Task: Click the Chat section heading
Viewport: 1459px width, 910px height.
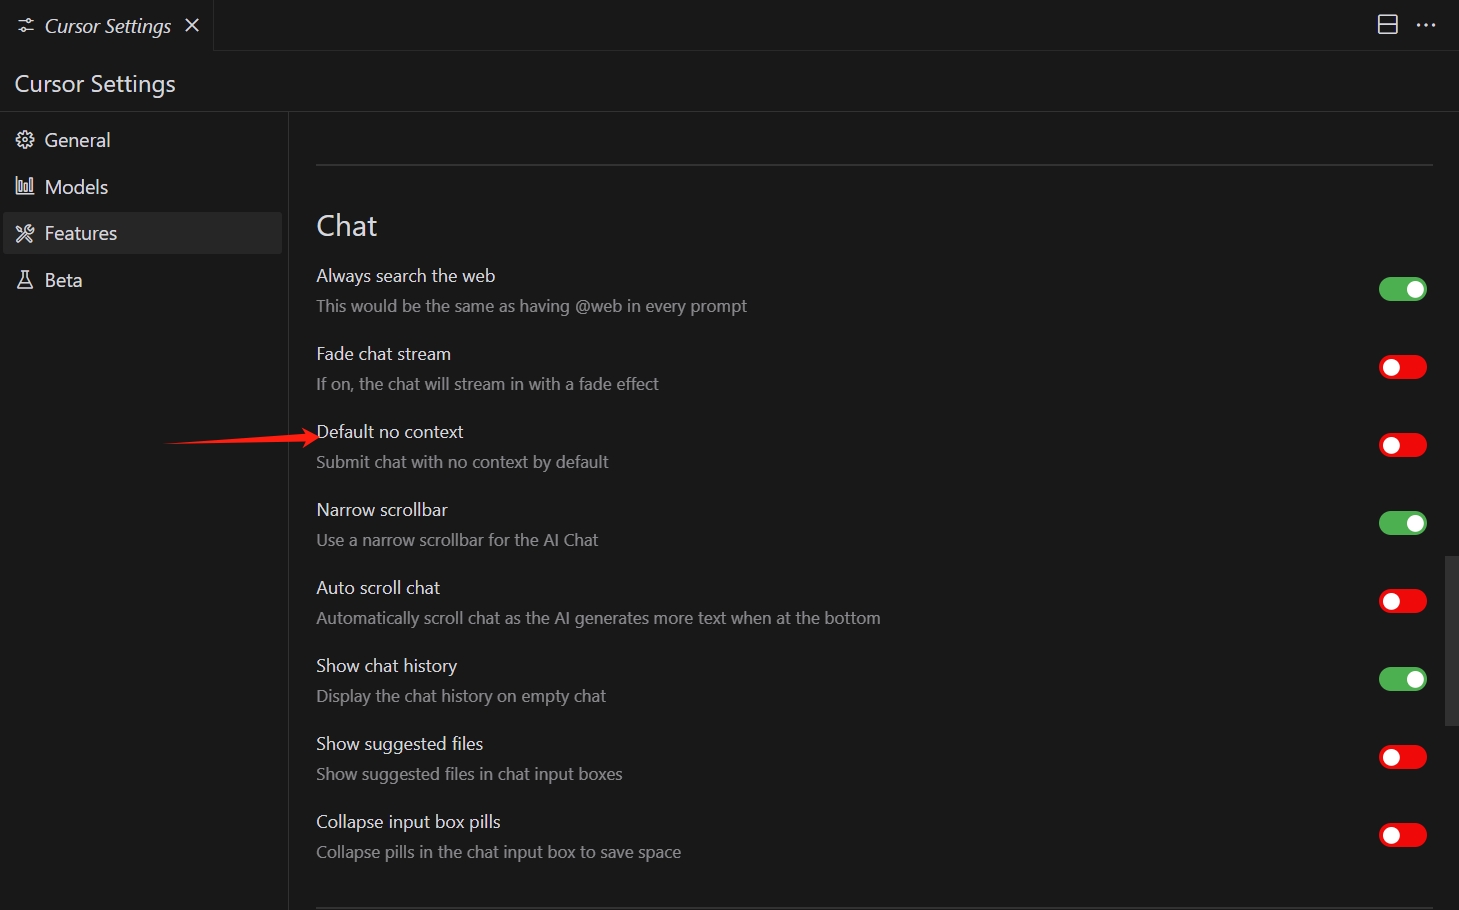Action: click(347, 226)
